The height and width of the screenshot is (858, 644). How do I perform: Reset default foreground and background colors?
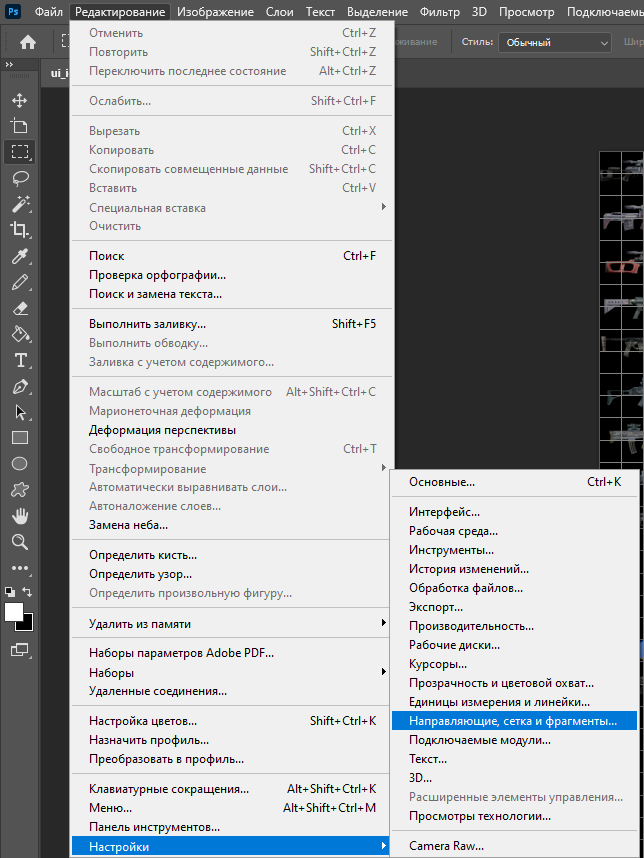(x=10, y=592)
